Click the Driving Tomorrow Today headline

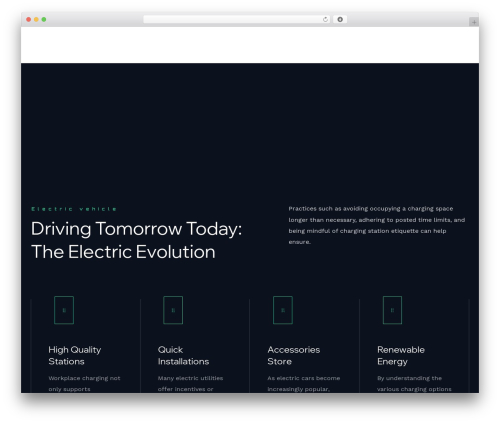(136, 240)
